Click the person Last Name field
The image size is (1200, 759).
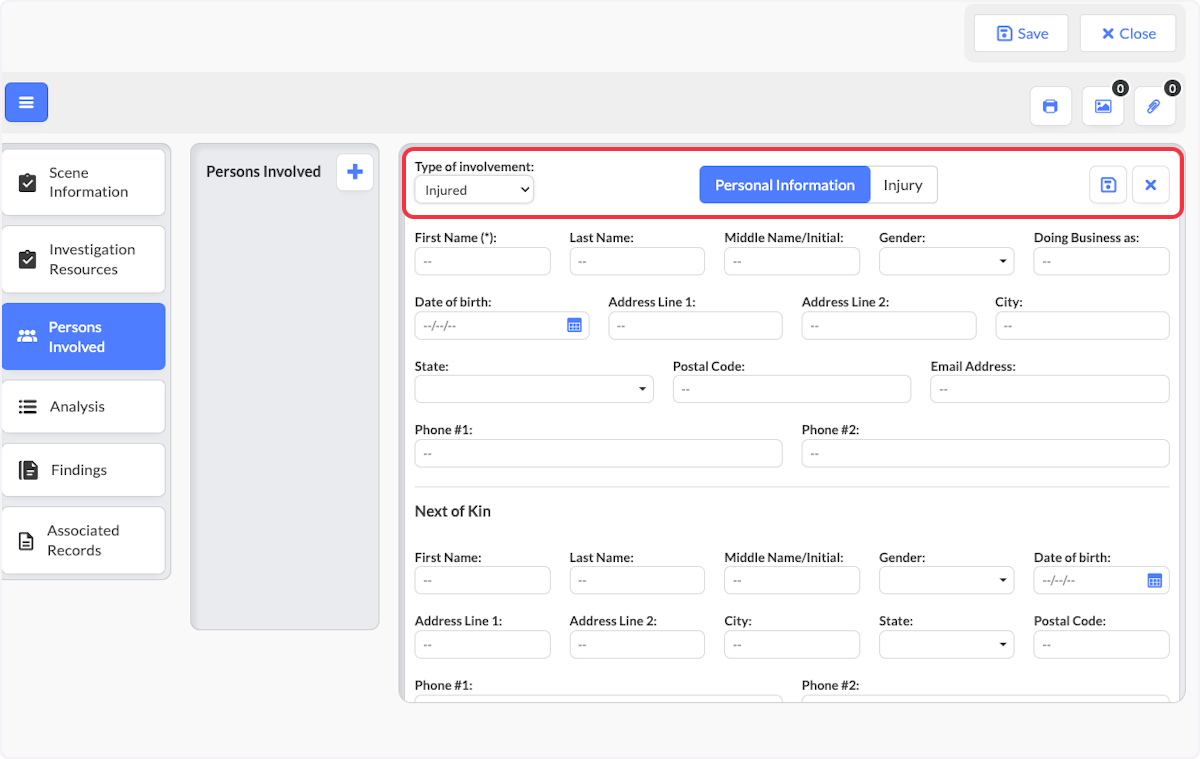(x=637, y=261)
